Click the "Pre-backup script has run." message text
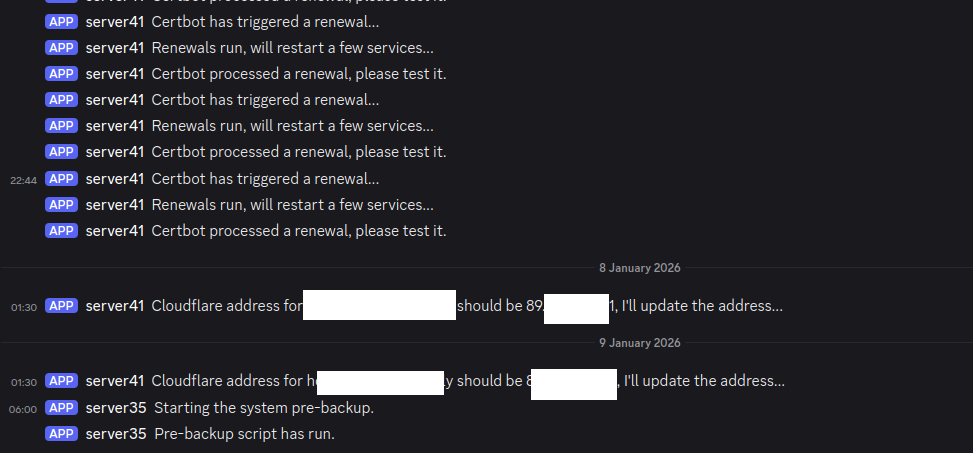Image resolution: width=973 pixels, height=453 pixels. pyautogui.click(x=244, y=434)
